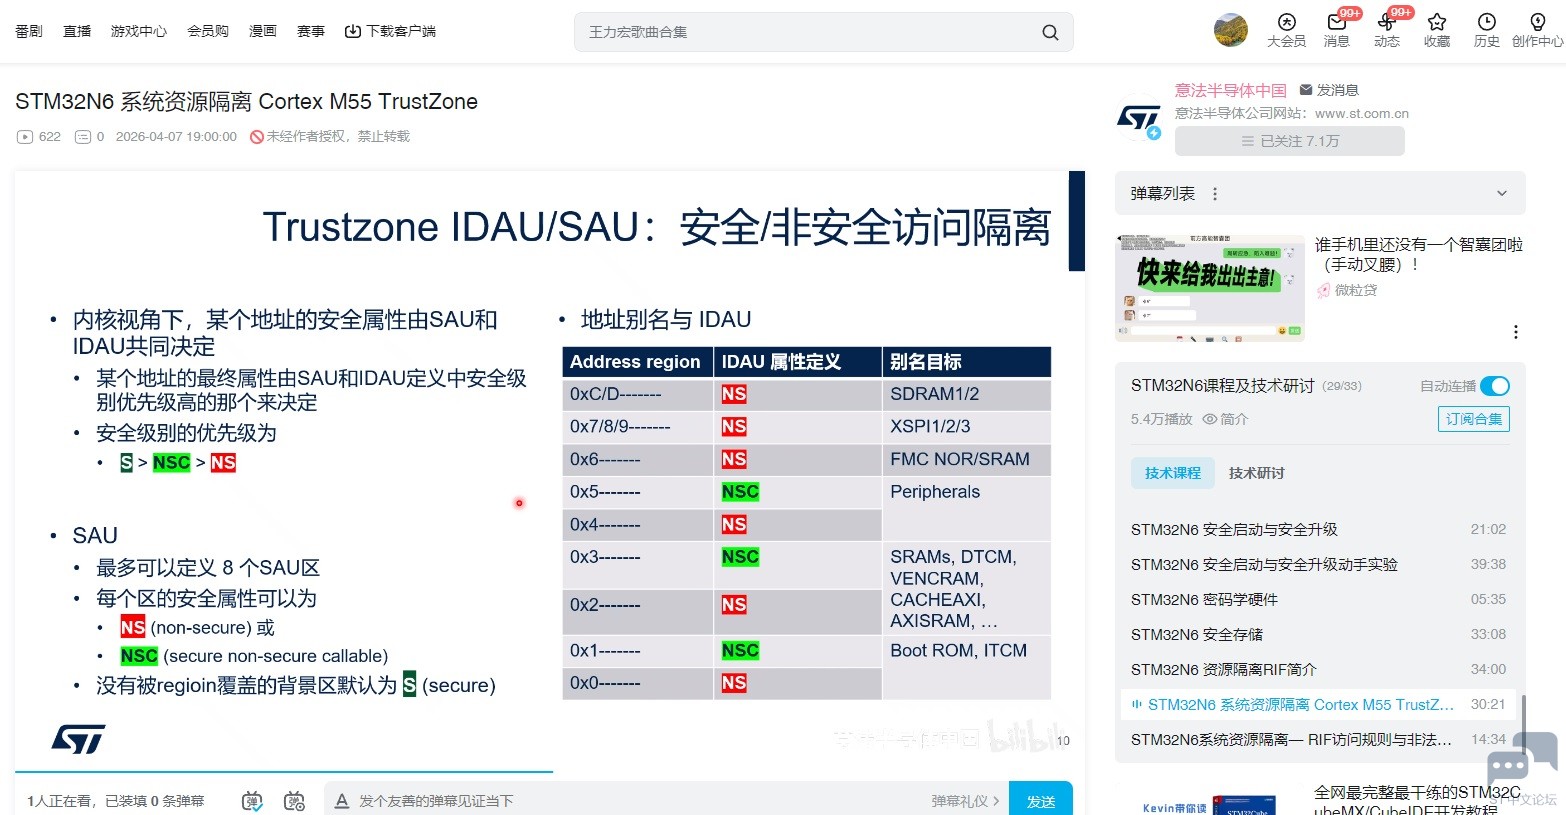Play STM32N6 安全启动与安全升级 21:02
The width and height of the screenshot is (1566, 815).
click(1318, 530)
